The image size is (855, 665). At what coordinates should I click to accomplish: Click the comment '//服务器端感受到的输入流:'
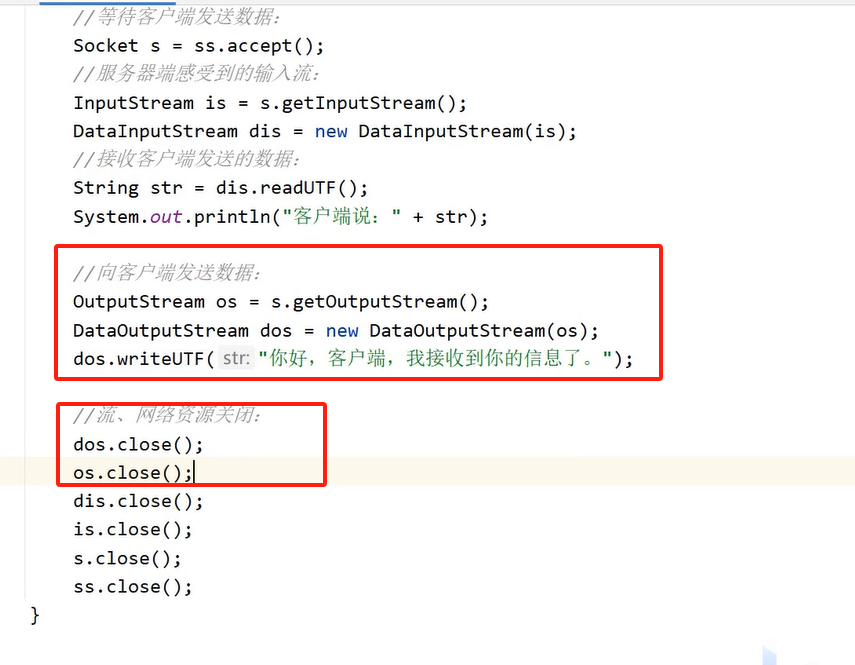pos(196,74)
